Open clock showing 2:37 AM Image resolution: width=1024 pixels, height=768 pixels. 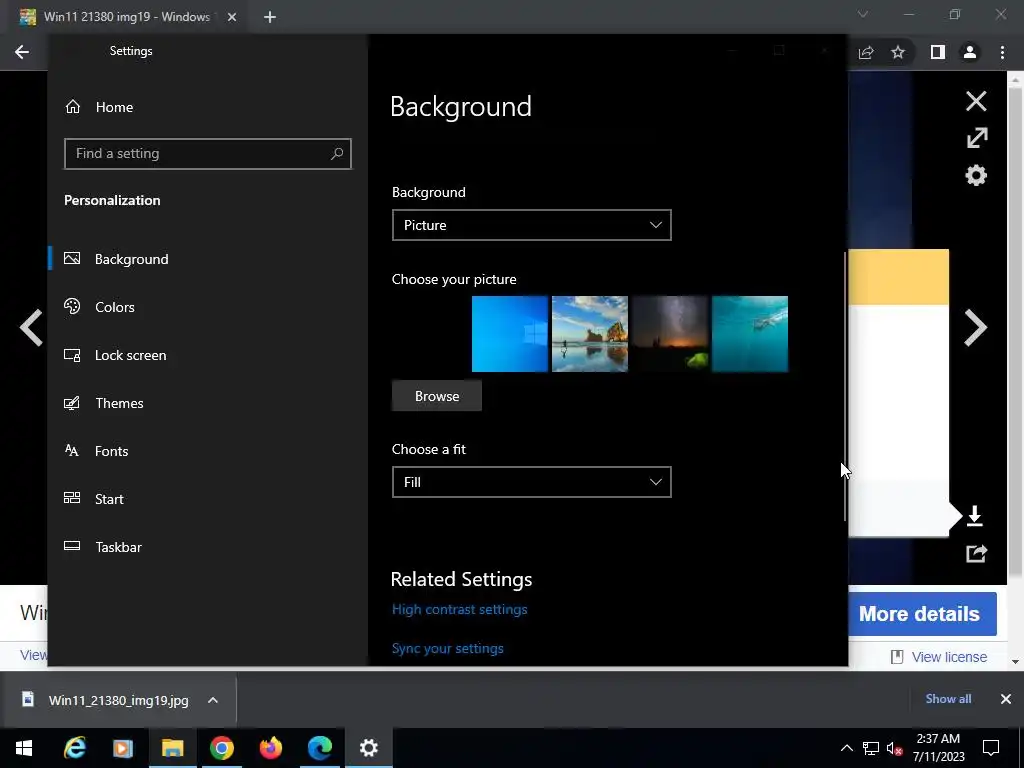pyautogui.click(x=938, y=748)
